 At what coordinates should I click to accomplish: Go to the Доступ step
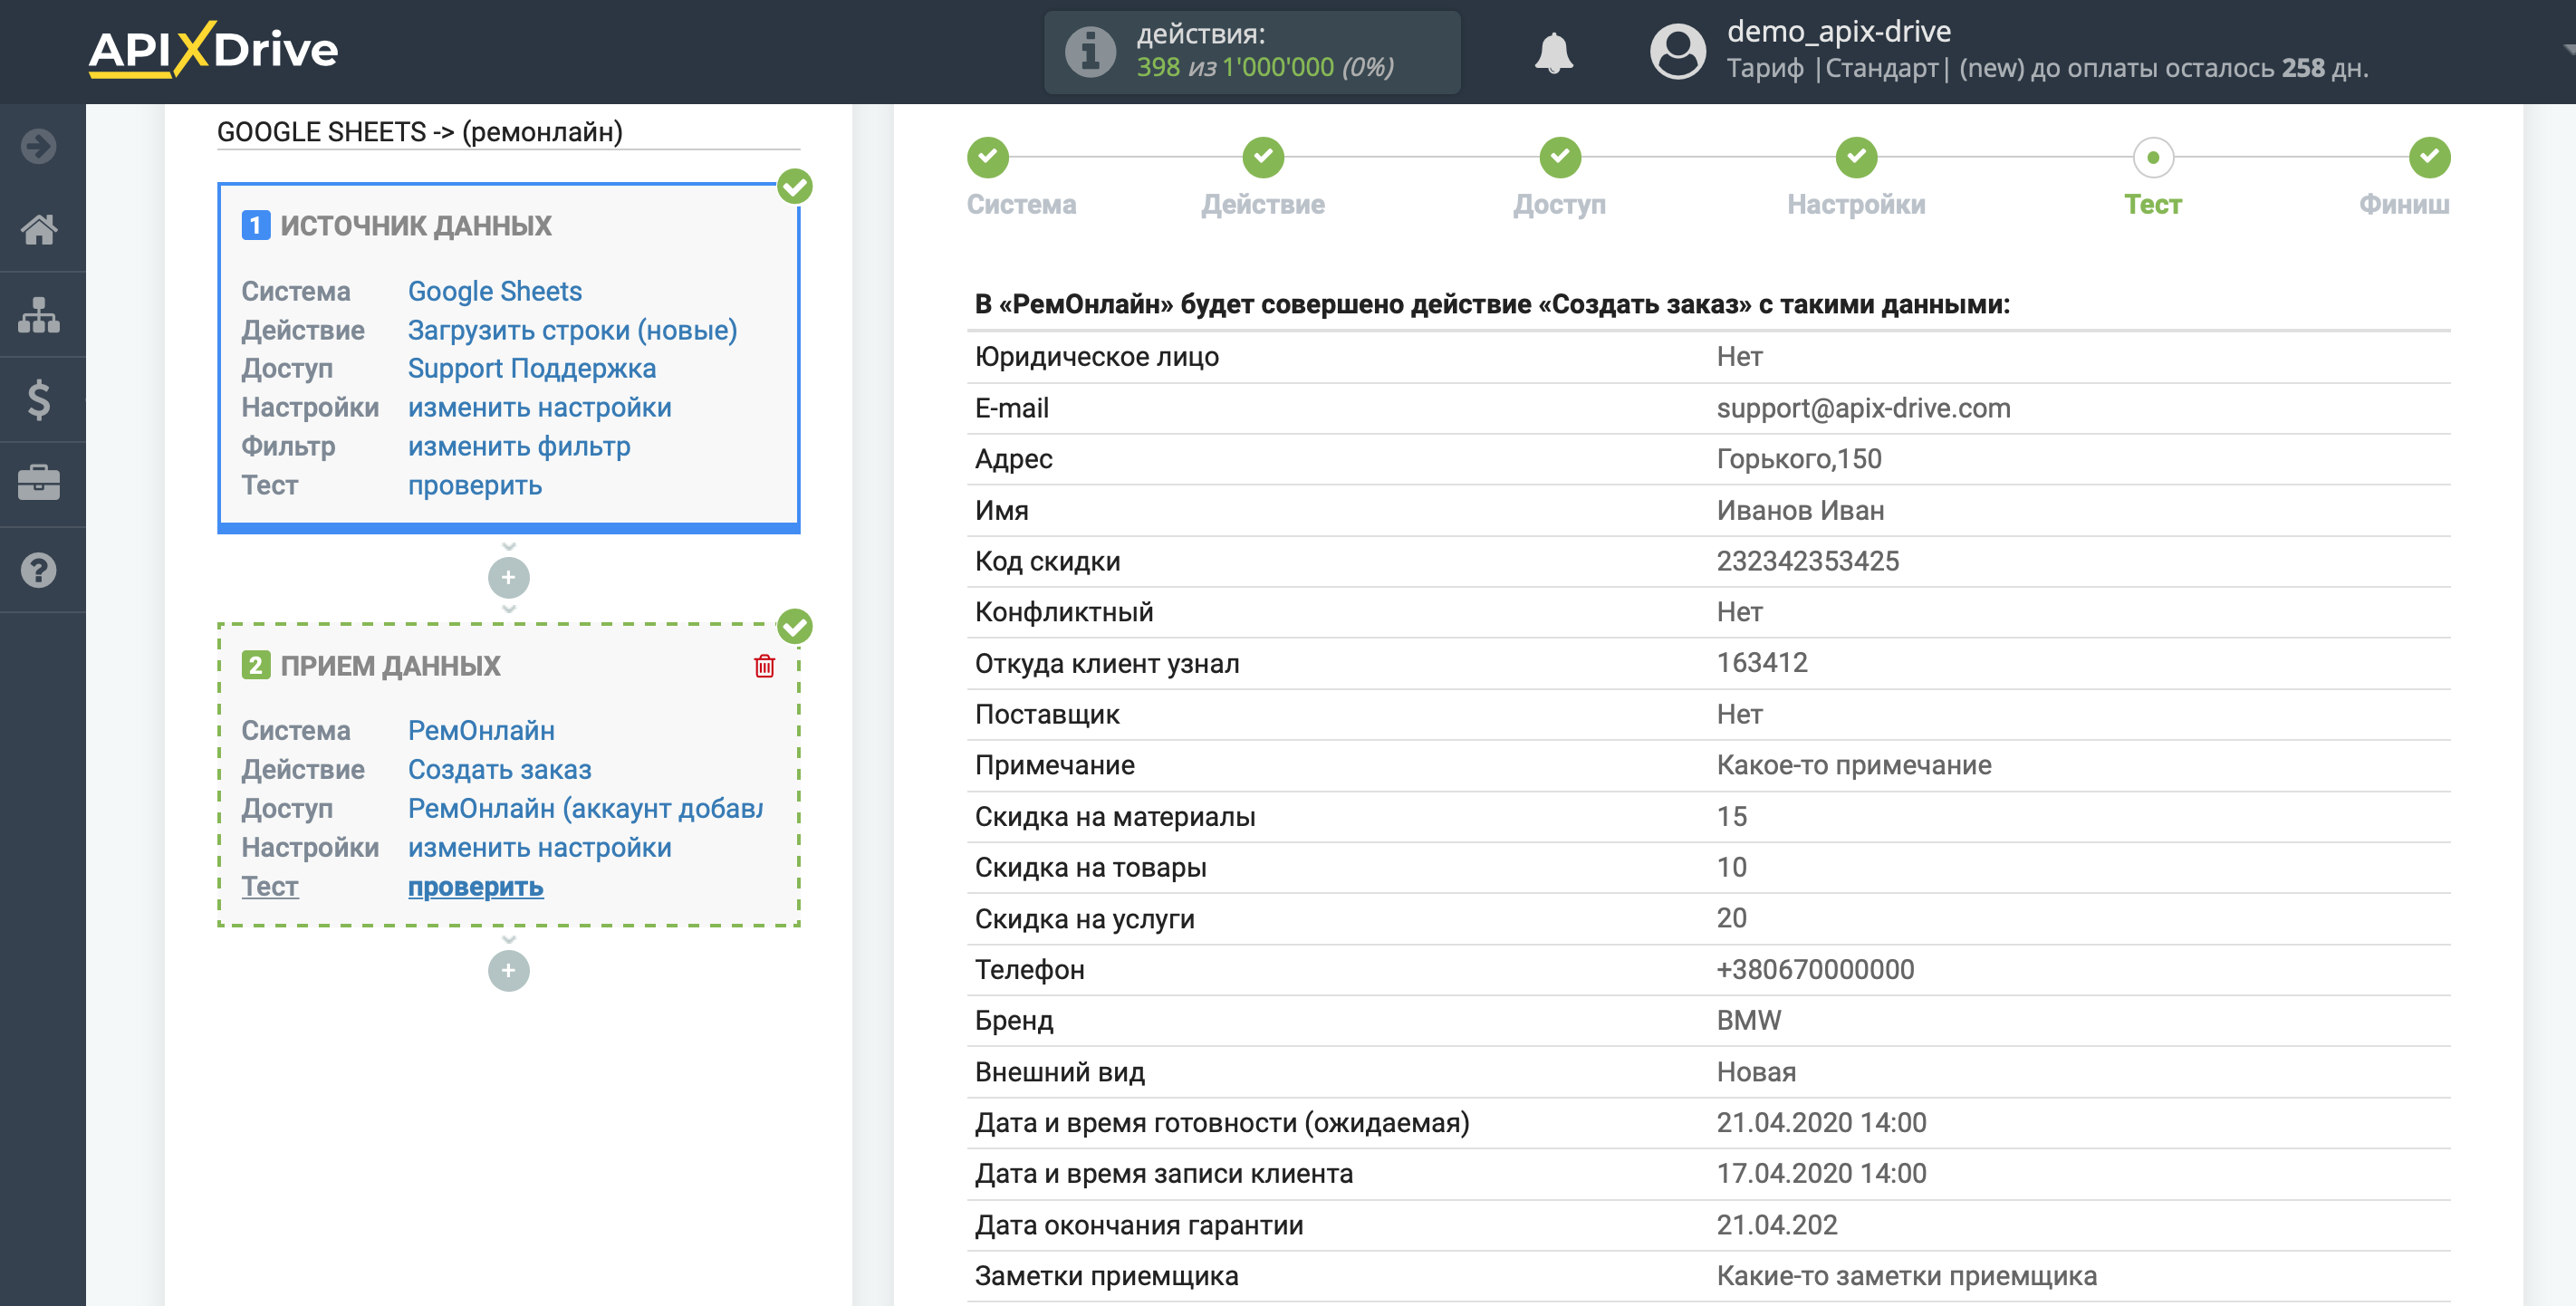pos(1559,157)
